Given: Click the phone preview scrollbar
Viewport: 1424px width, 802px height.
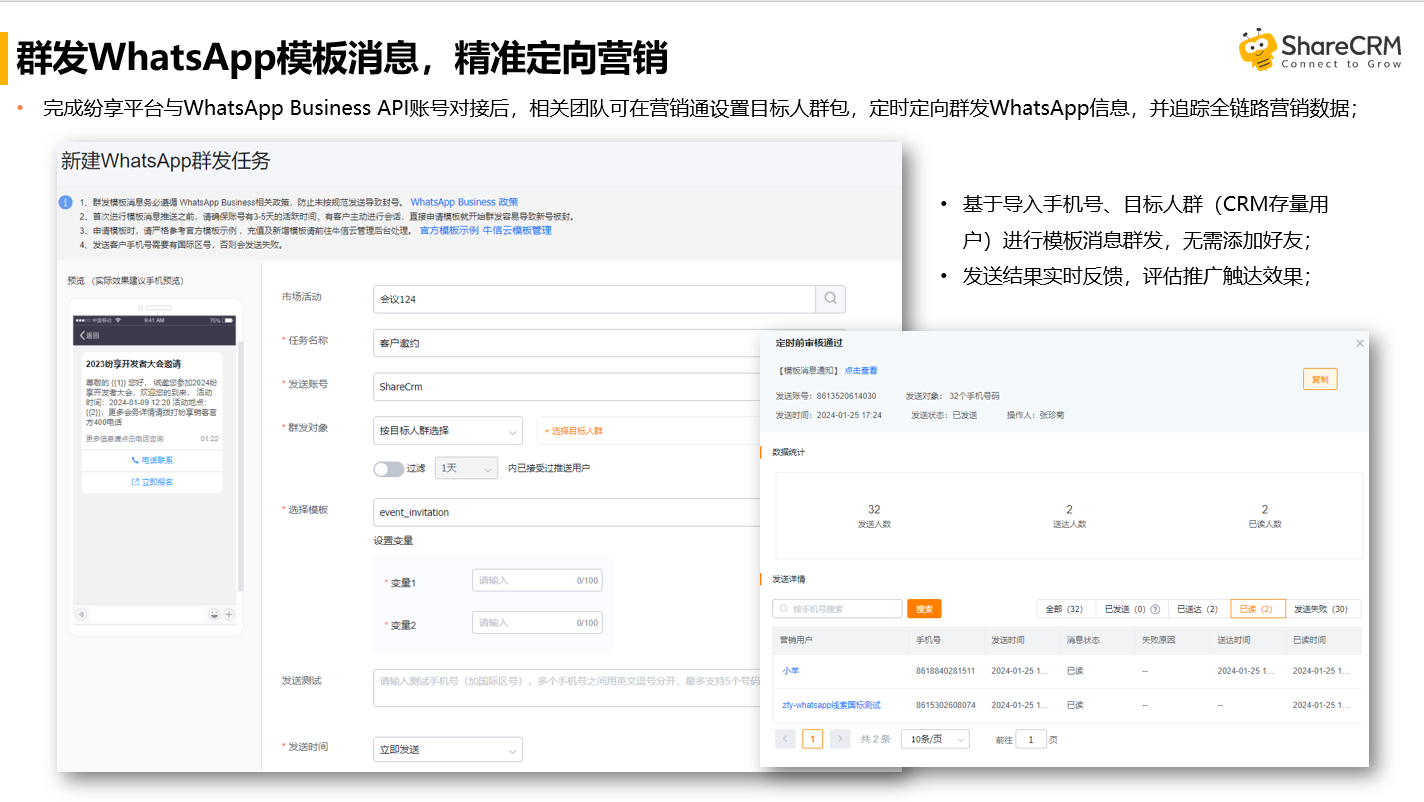Looking at the screenshot, I should [x=239, y=465].
